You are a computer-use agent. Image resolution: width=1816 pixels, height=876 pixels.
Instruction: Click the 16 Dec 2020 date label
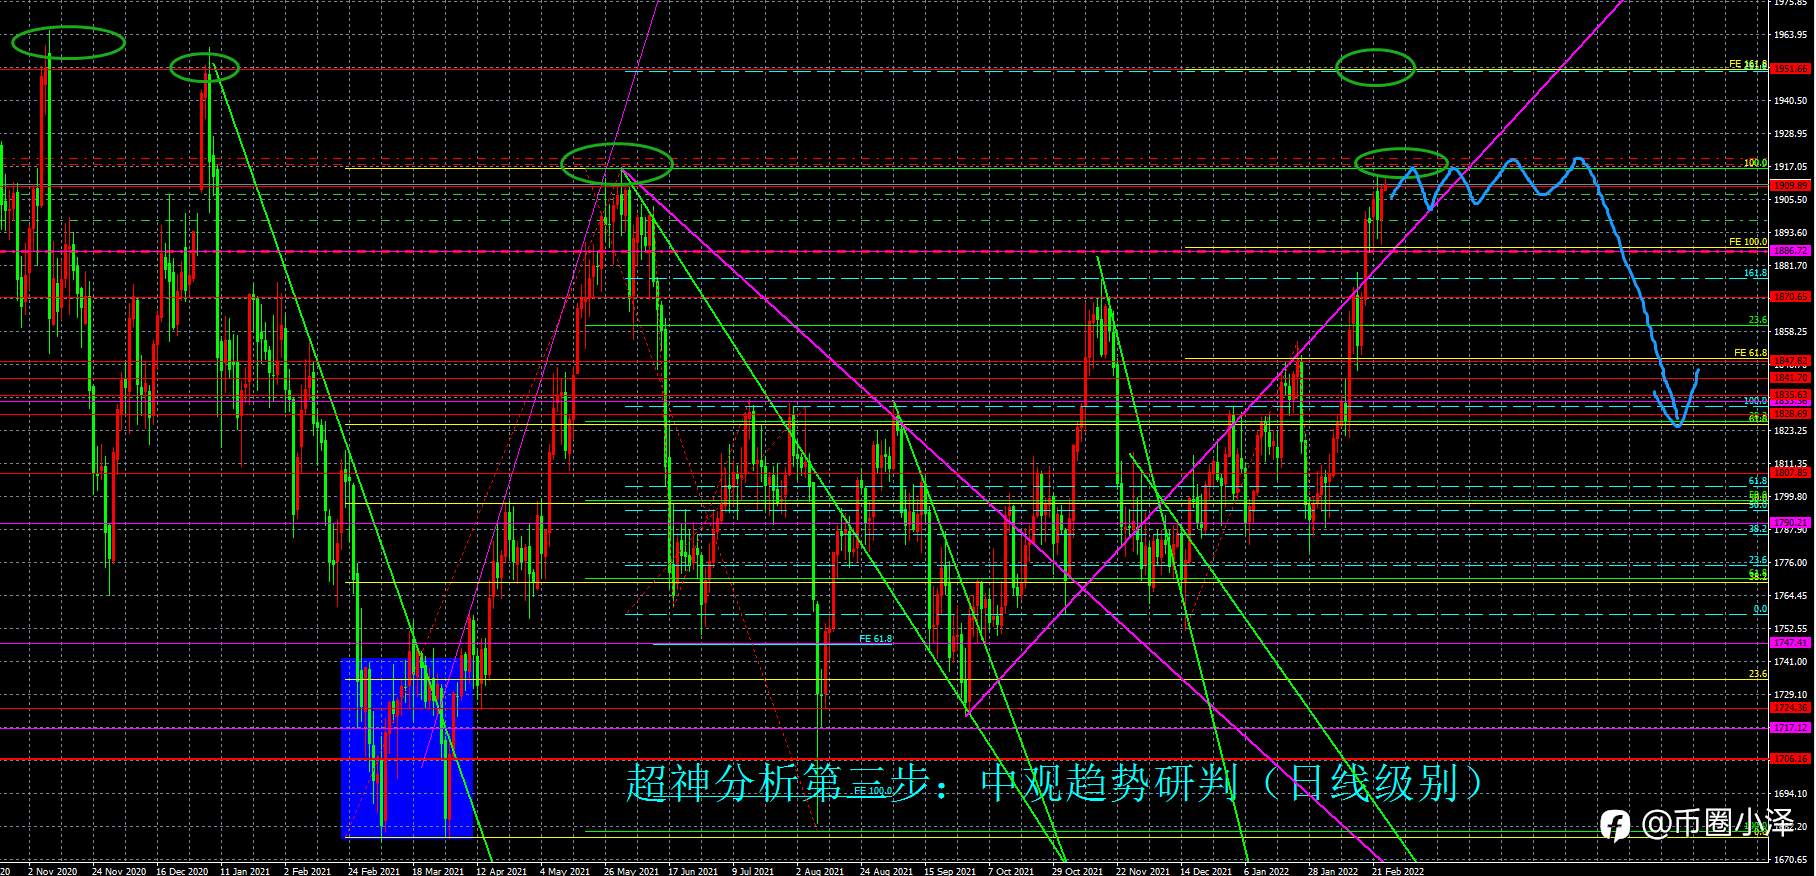pyautogui.click(x=182, y=871)
